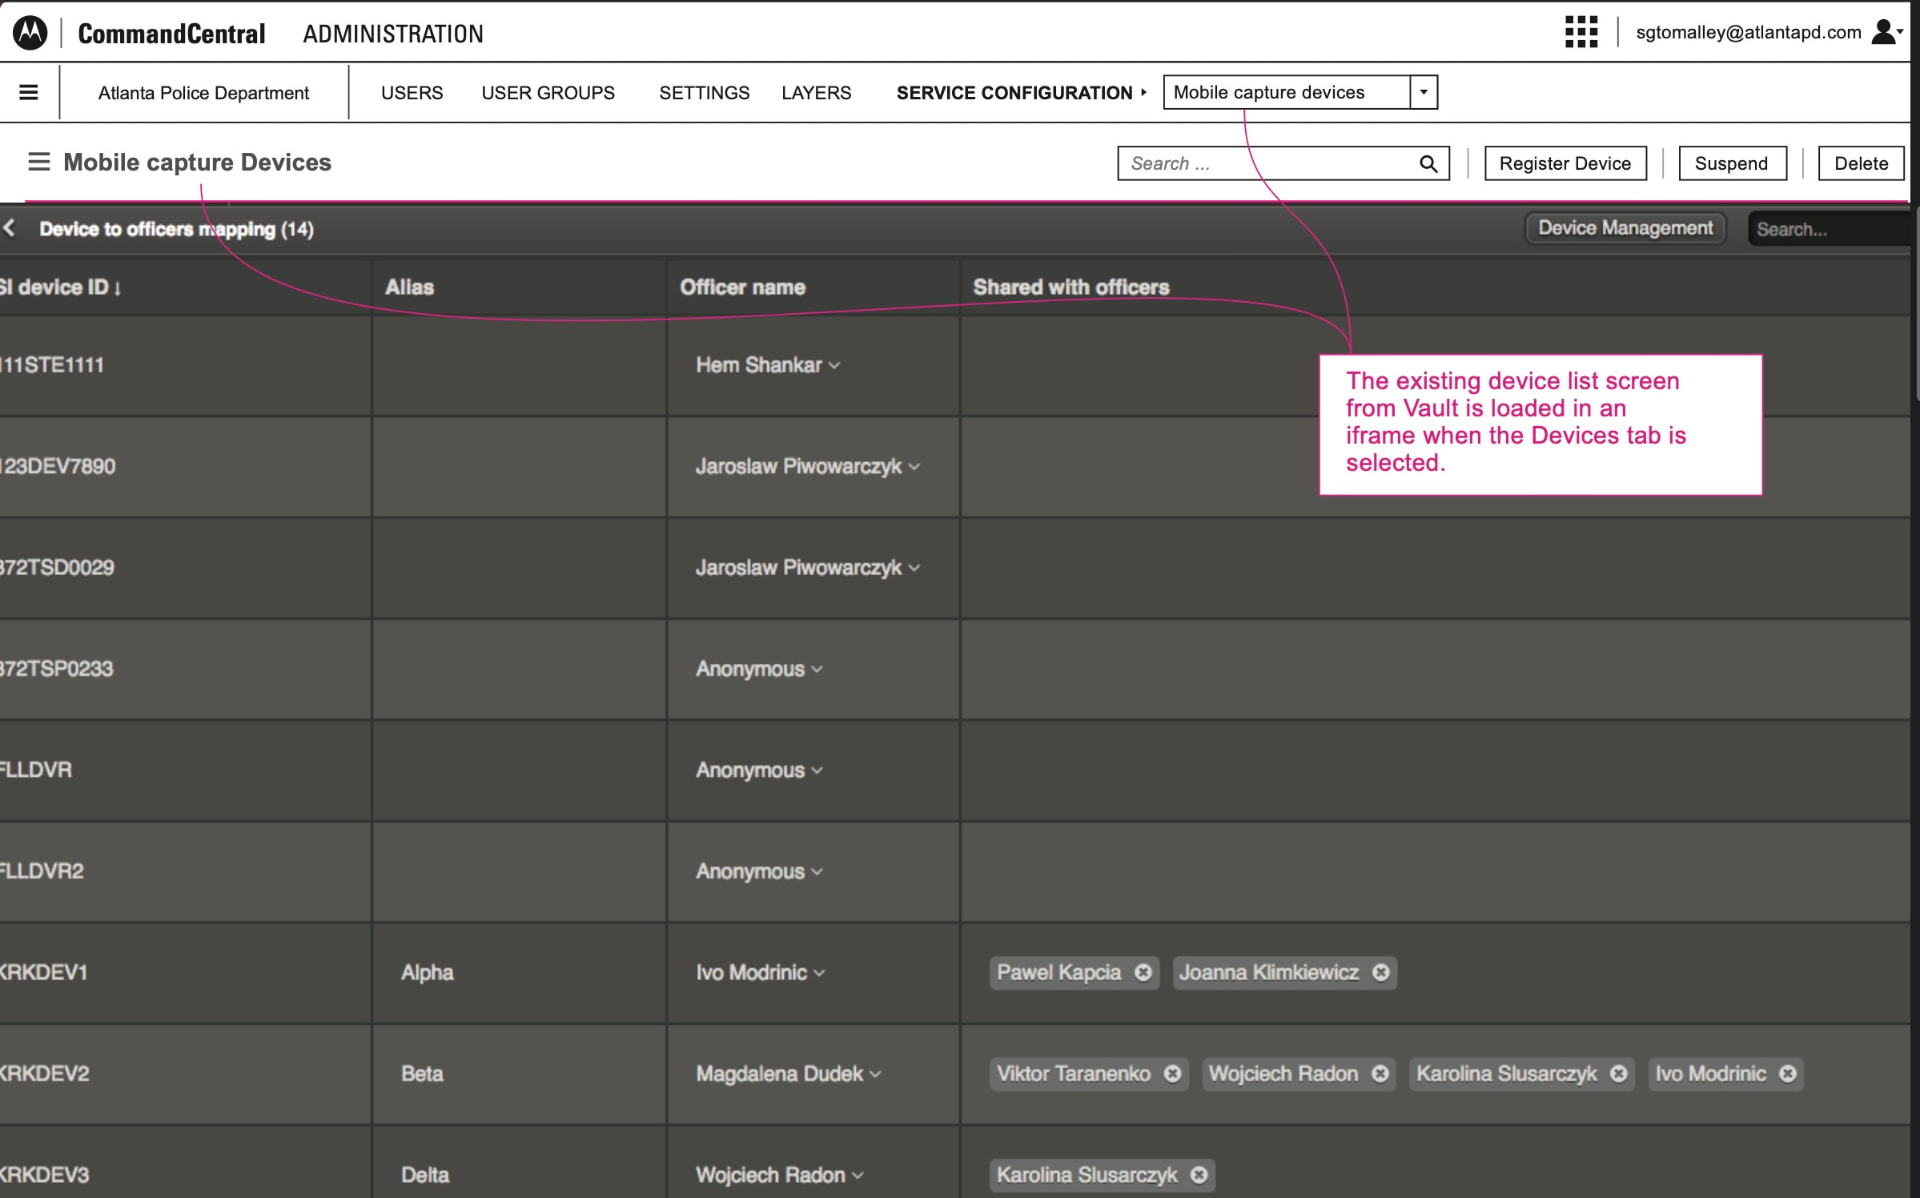The height and width of the screenshot is (1198, 1920).
Task: Open the Mobile capture Devices panel menu
Action: click(x=39, y=162)
